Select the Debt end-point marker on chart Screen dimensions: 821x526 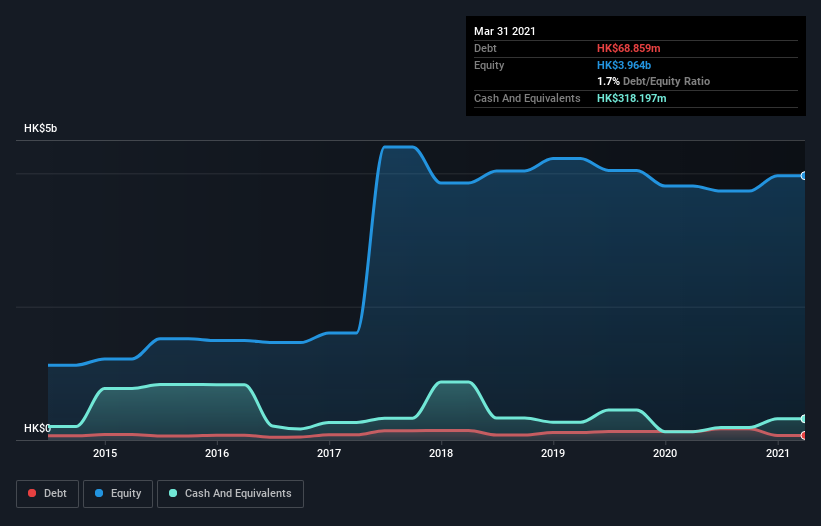pos(803,435)
